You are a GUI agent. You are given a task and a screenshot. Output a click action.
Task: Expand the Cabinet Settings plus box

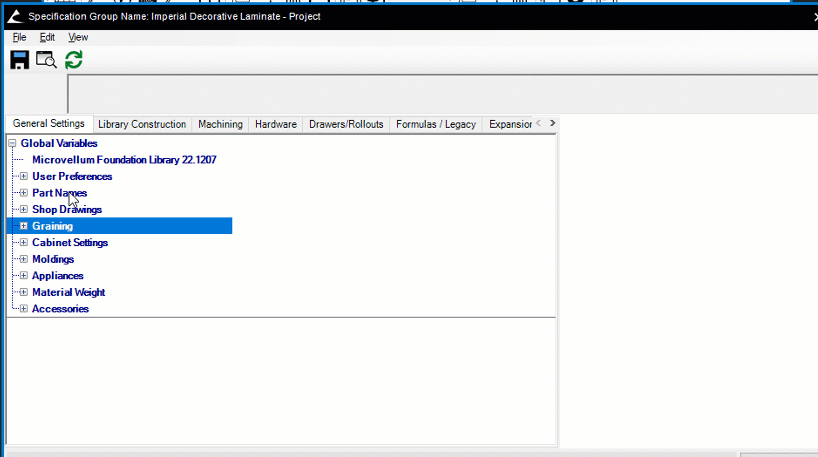pos(24,243)
